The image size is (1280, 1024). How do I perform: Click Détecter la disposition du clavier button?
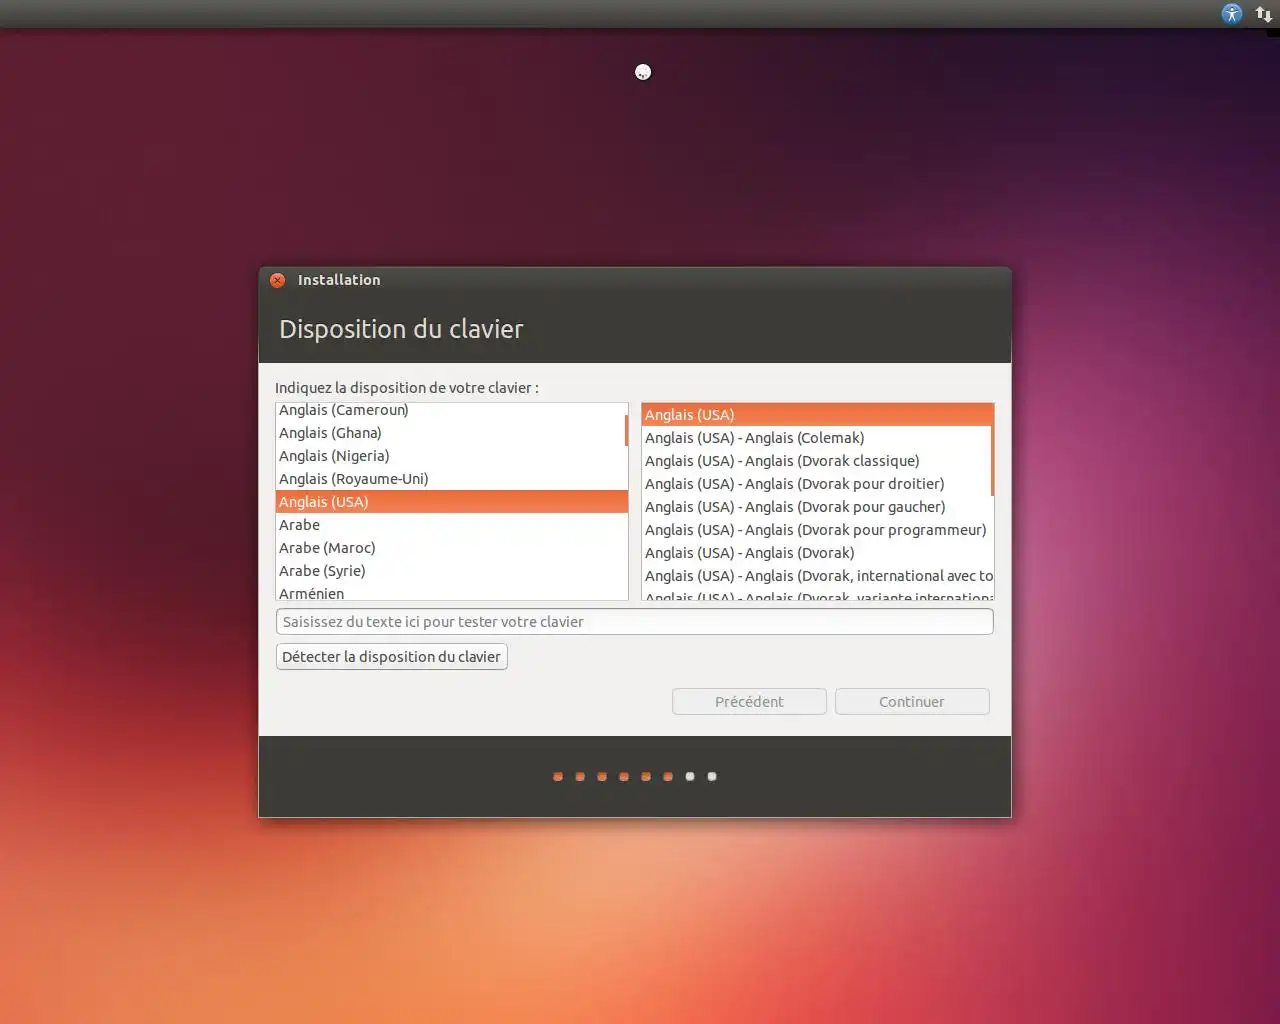pos(391,657)
